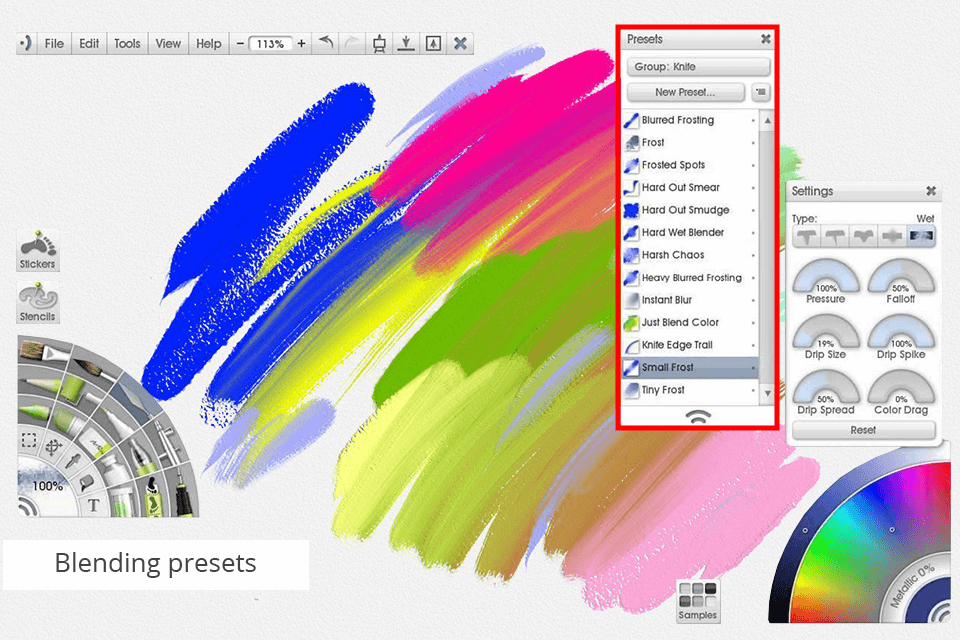
Task: Open options dot for Small Frost preset
Action: 753,368
